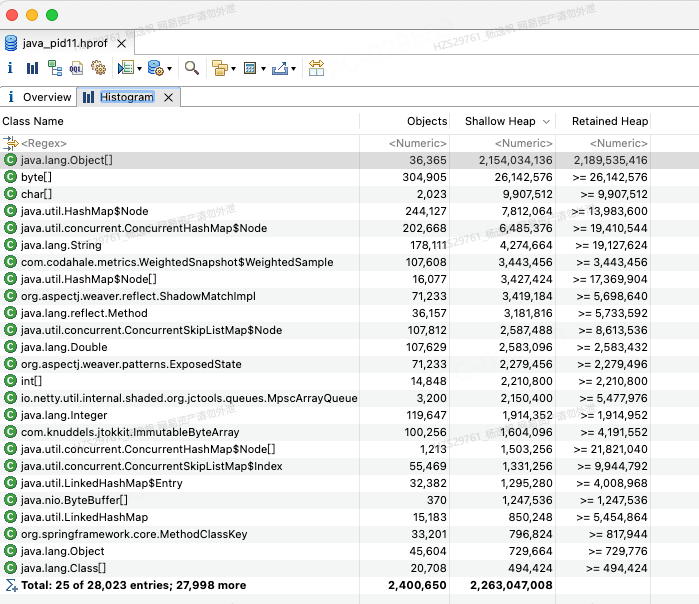Sort by Shallow Heap column header

(x=502, y=121)
